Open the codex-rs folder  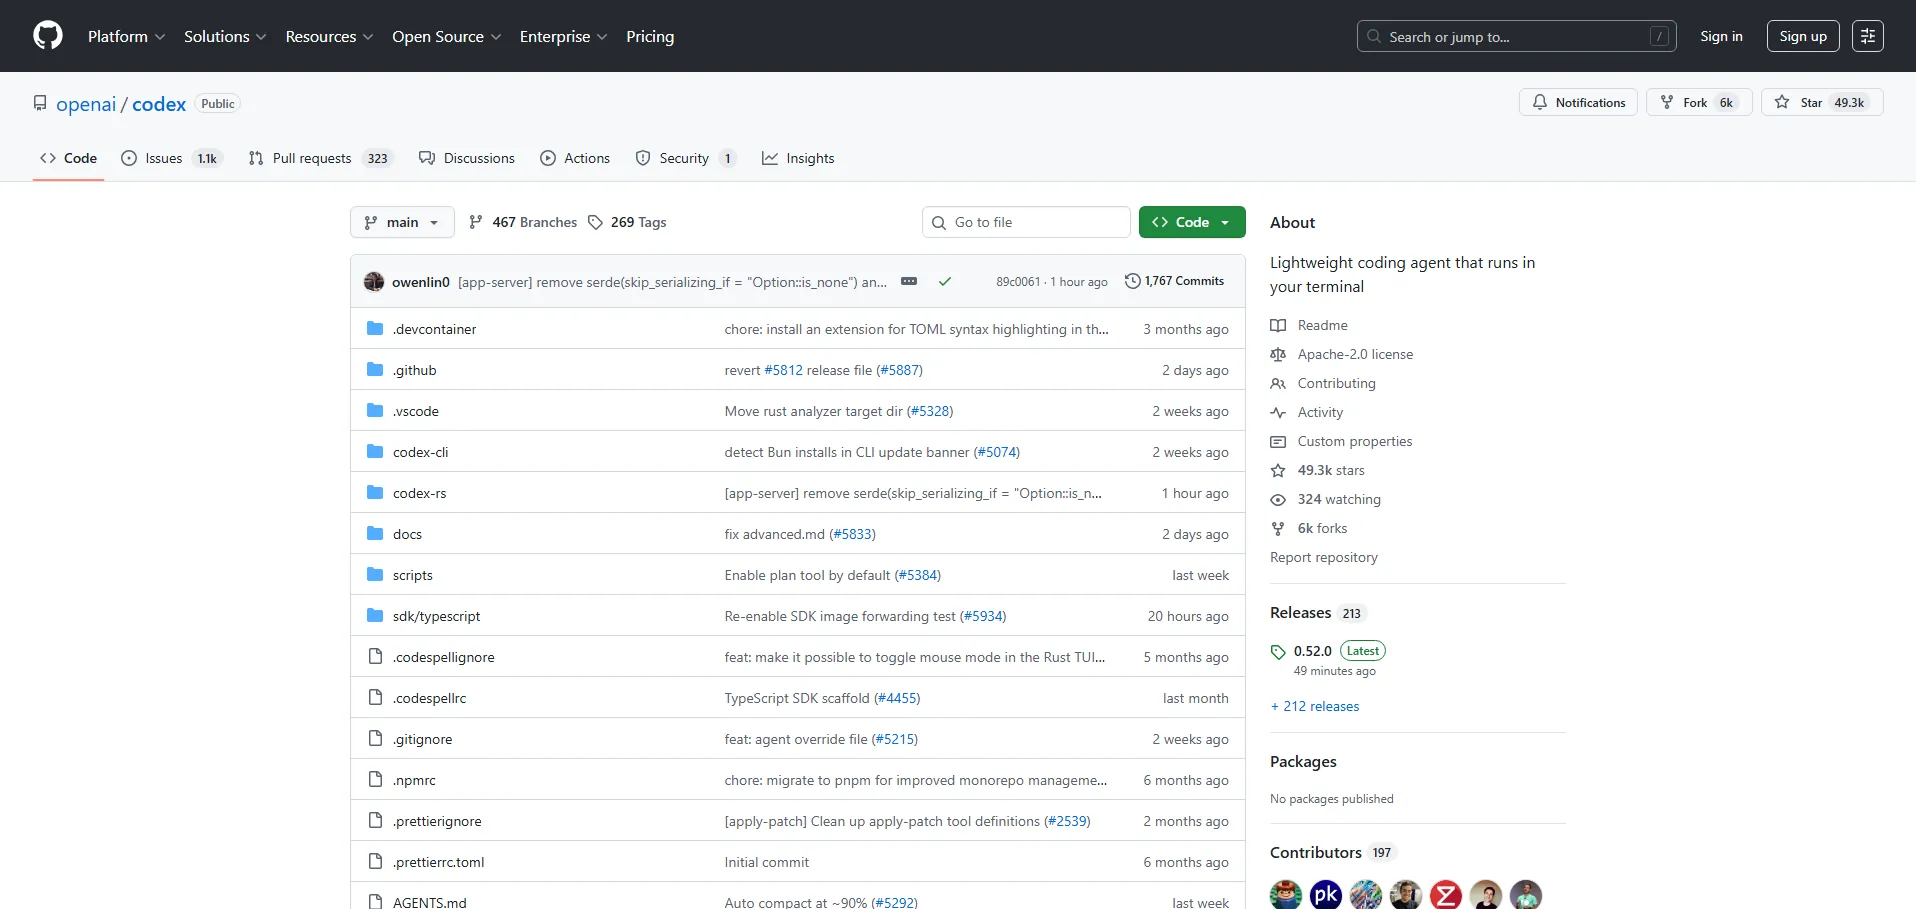(x=419, y=493)
